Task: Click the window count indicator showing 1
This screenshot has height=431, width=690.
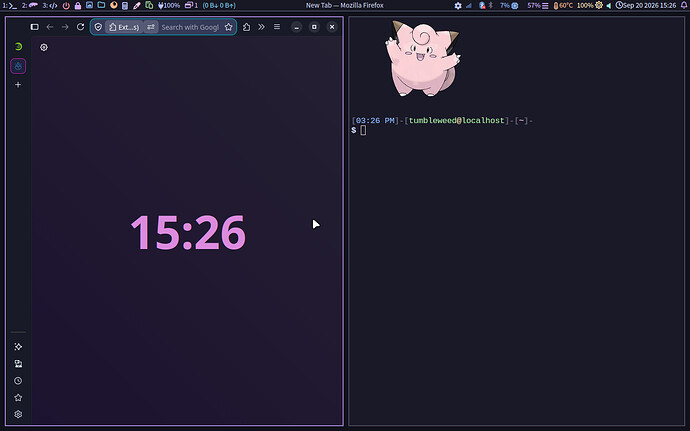Action: [x=191, y=6]
